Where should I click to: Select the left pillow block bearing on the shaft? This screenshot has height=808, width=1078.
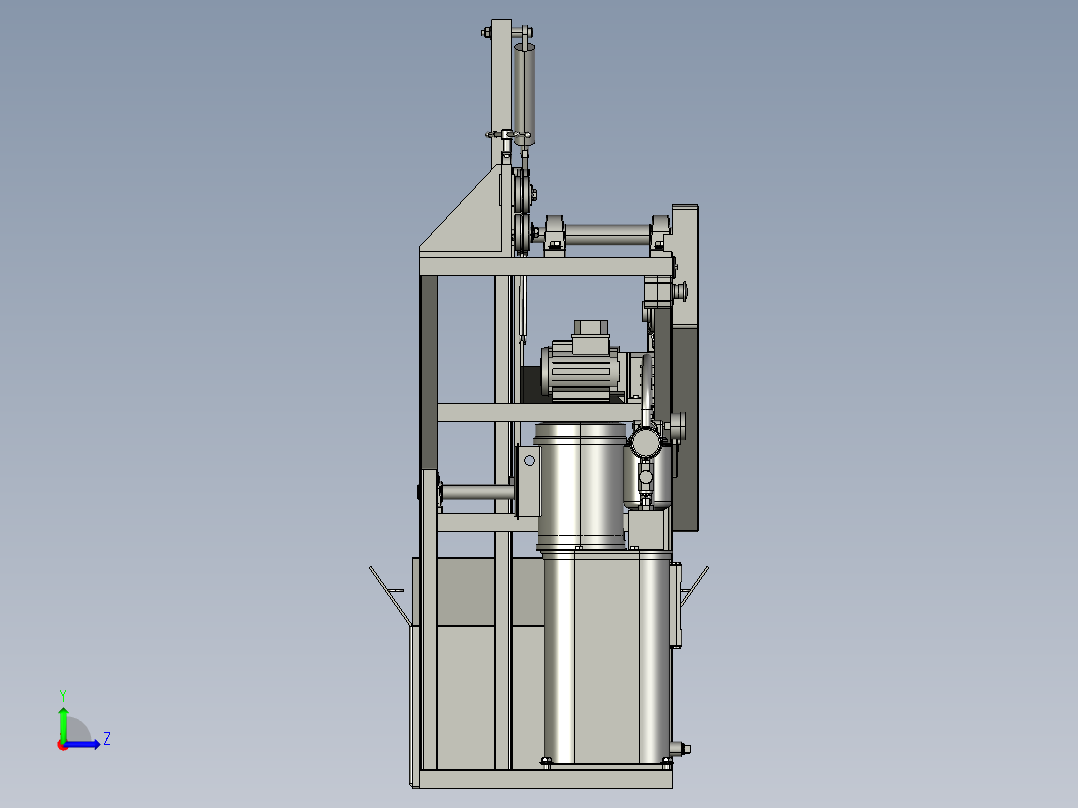click(554, 236)
